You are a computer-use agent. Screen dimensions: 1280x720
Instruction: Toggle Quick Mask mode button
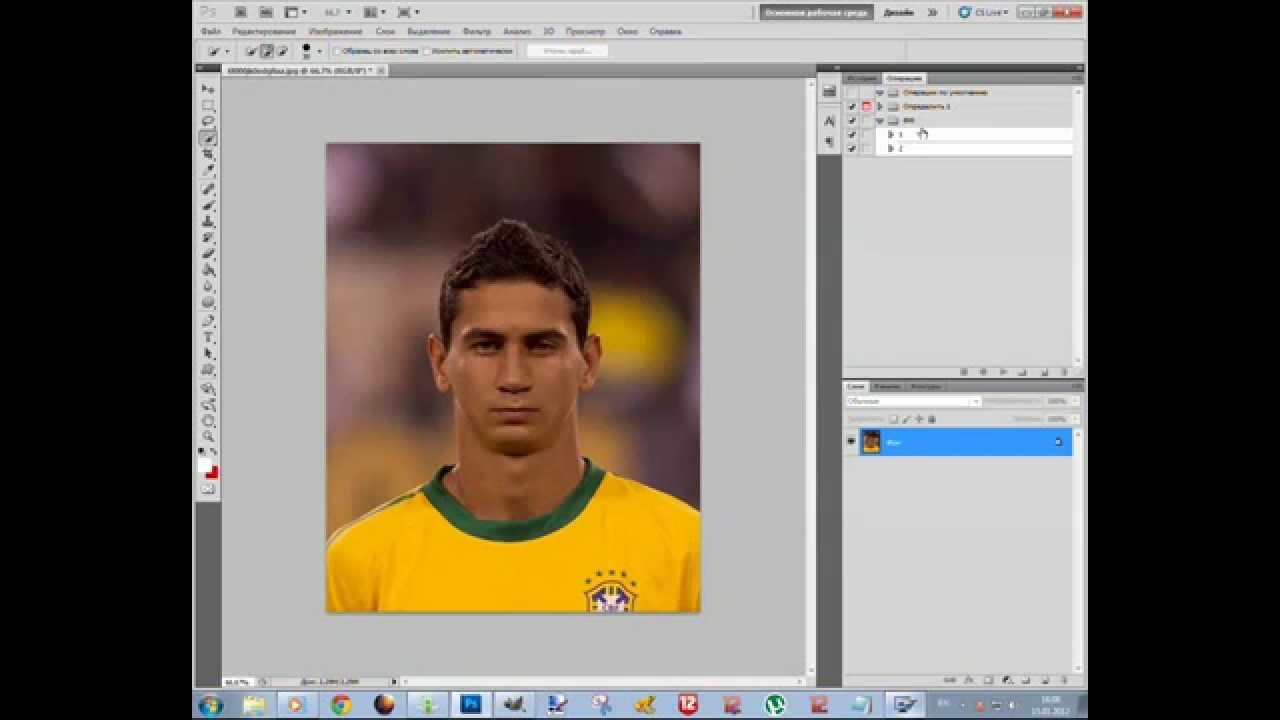(x=208, y=489)
